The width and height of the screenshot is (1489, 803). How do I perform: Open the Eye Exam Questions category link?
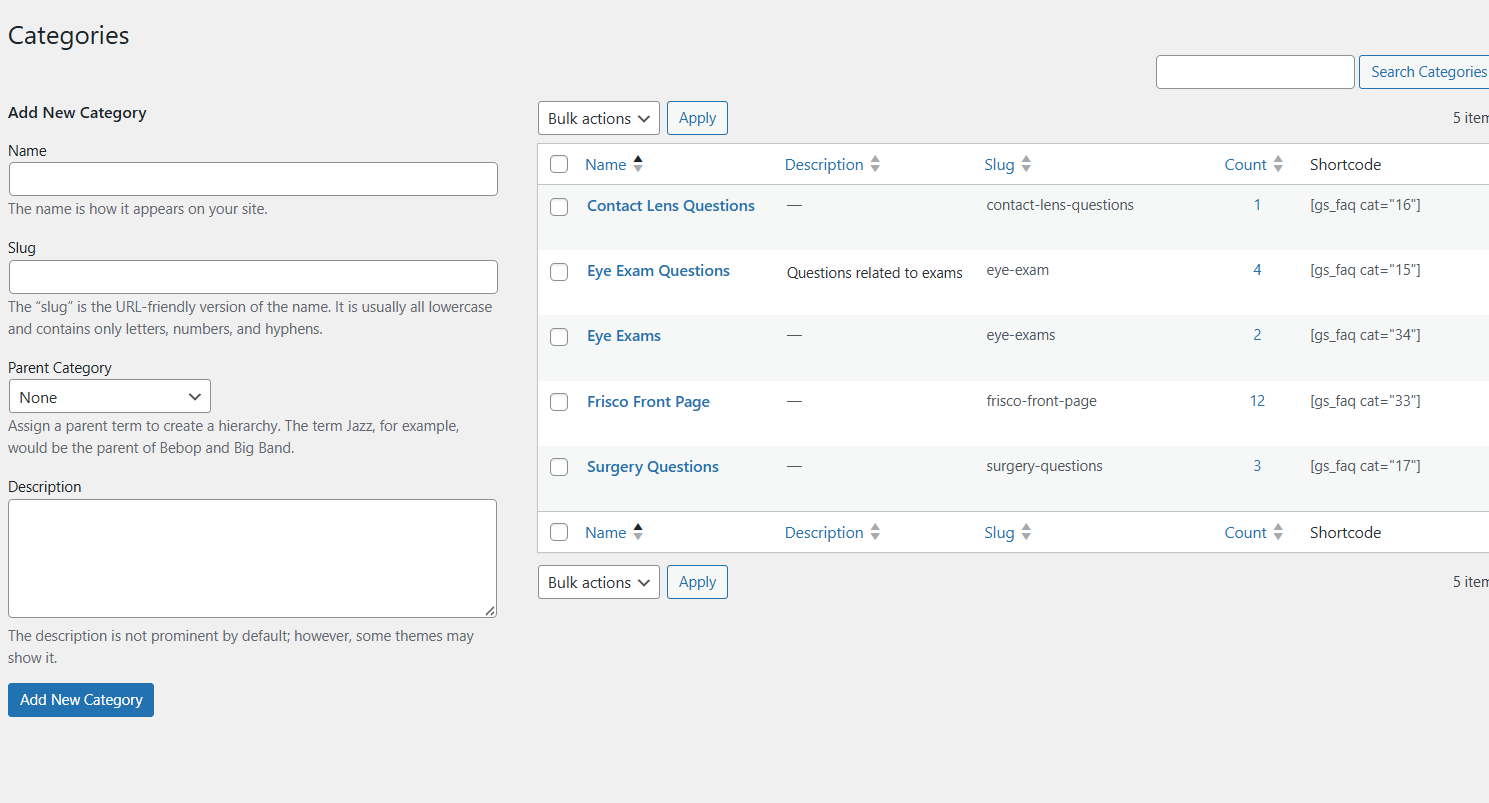pyautogui.click(x=658, y=271)
